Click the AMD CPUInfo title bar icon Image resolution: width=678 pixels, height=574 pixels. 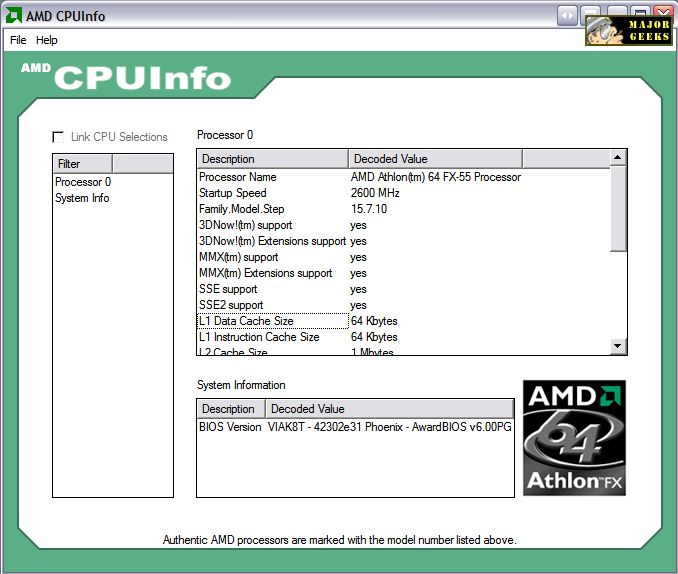pos(13,16)
